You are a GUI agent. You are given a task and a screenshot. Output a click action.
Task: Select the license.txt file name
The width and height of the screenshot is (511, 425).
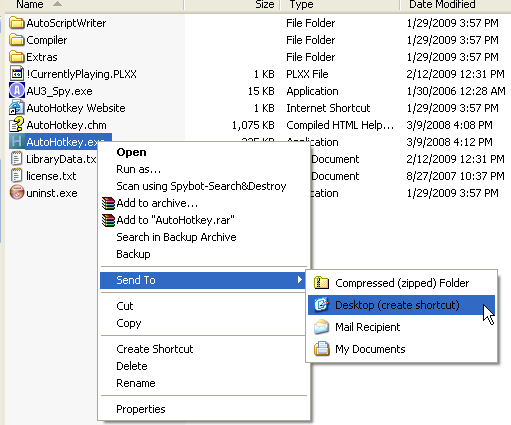(x=51, y=176)
